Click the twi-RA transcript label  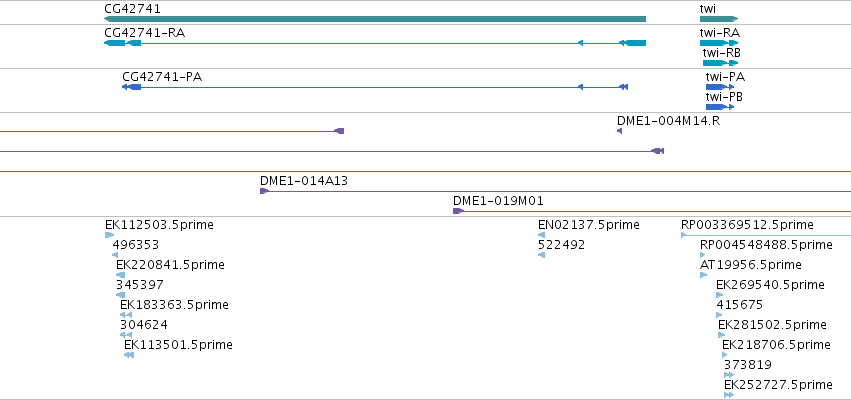[x=720, y=33]
